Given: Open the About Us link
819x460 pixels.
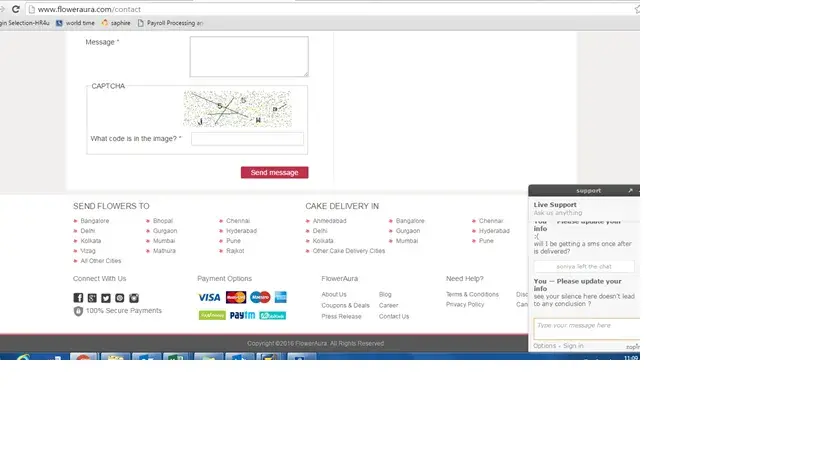Looking at the screenshot, I should pos(334,294).
